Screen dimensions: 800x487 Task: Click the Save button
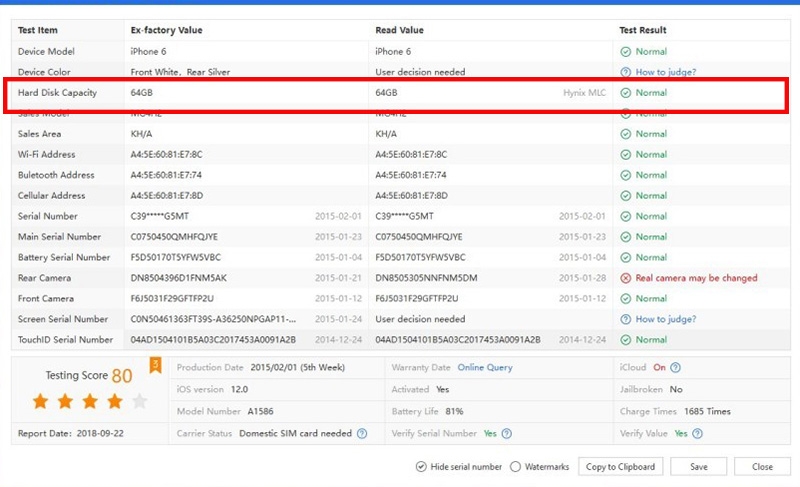(x=698, y=467)
